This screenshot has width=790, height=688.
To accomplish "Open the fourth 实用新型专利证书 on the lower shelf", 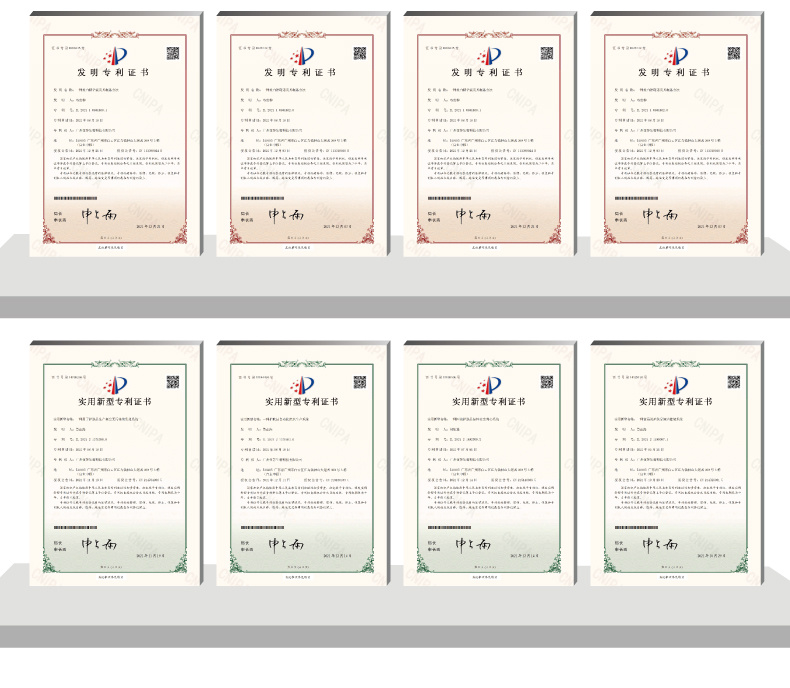I will coord(677,463).
